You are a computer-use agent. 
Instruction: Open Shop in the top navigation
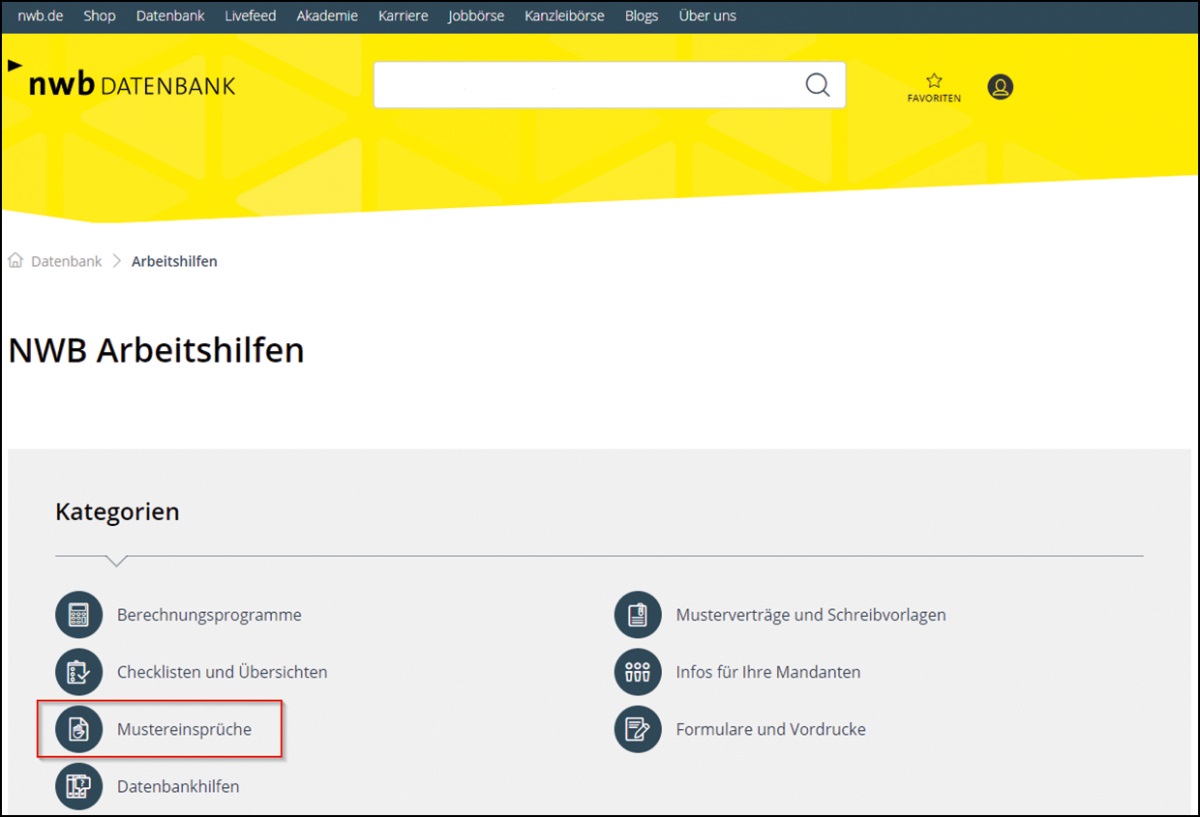point(99,16)
